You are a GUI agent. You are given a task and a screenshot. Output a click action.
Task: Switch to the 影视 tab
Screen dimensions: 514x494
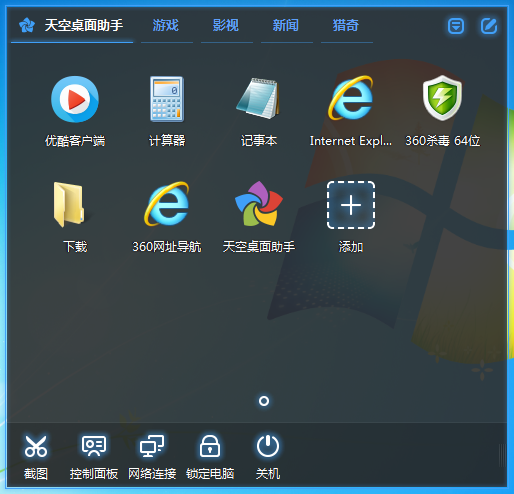click(x=226, y=25)
